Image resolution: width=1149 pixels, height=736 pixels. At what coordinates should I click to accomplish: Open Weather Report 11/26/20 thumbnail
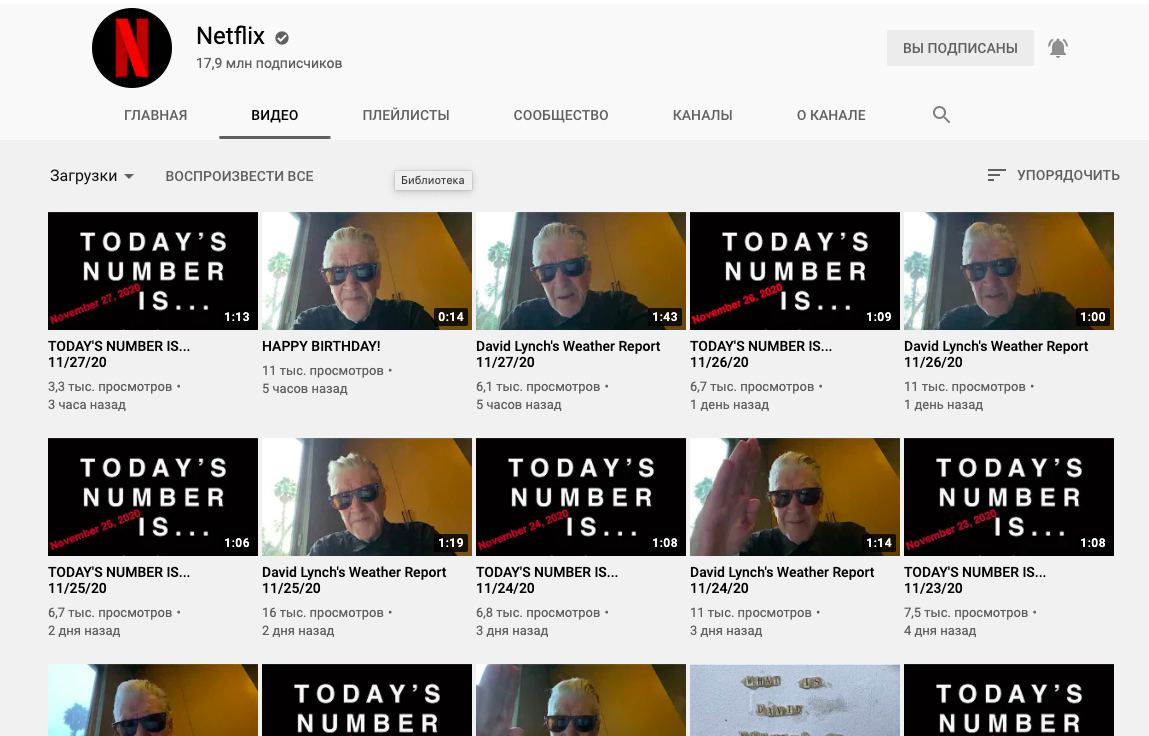coord(1009,271)
